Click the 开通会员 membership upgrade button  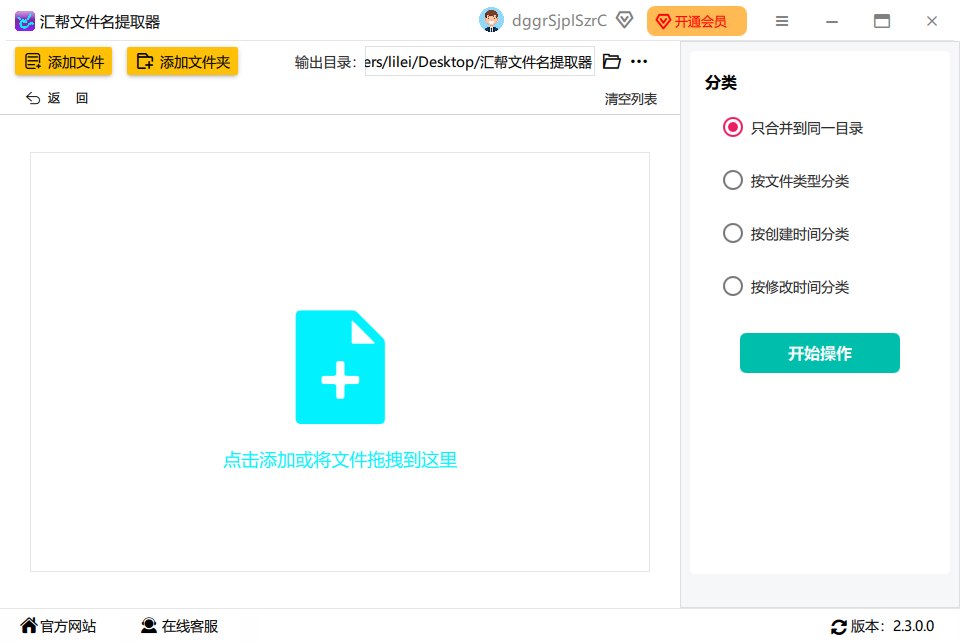[696, 20]
